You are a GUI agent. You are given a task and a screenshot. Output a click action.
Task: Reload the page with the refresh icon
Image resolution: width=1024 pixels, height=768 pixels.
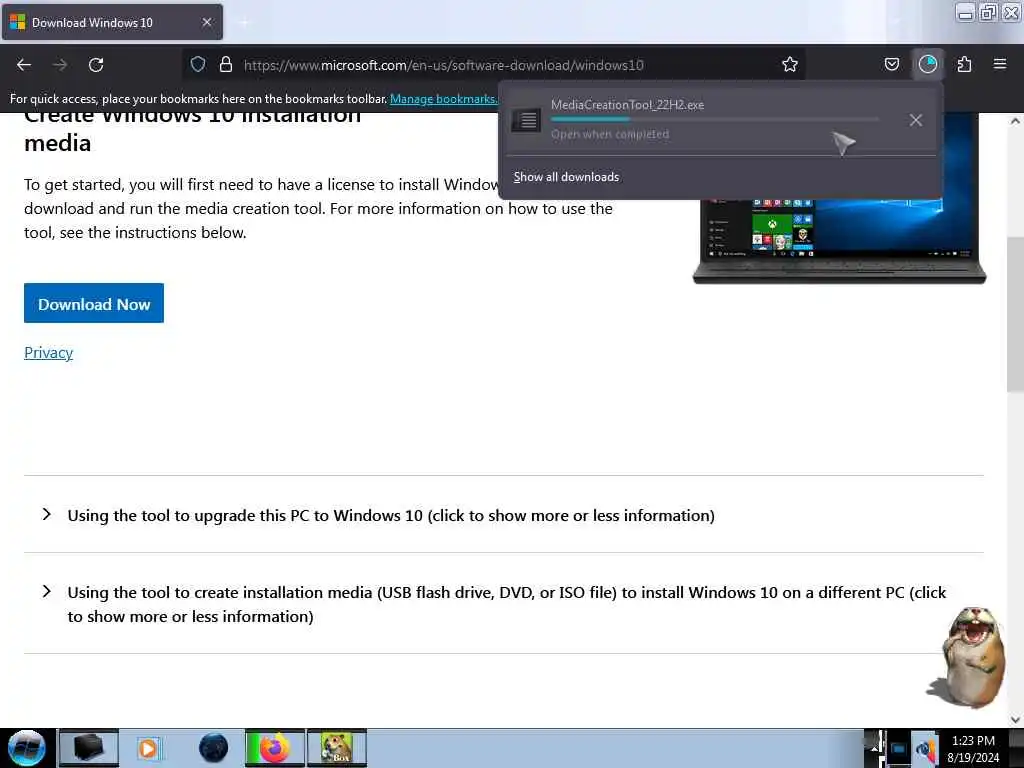pos(96,65)
